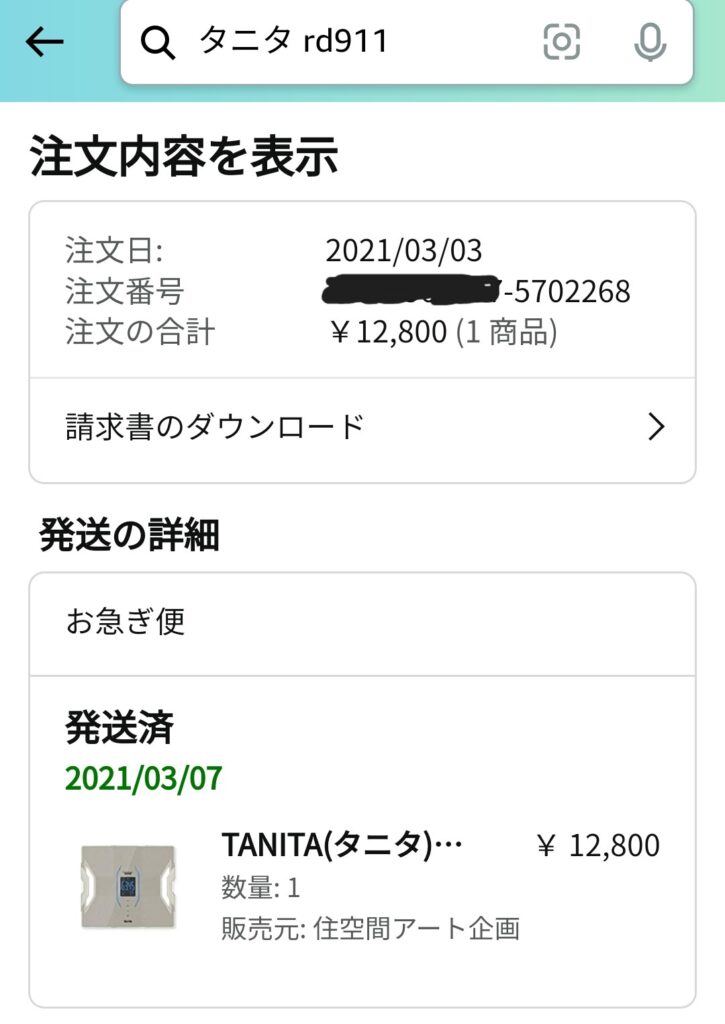Tap the order total ¥12,800 (1 商品)
Image resolution: width=725 pixels, height=1024 pixels.
443,332
